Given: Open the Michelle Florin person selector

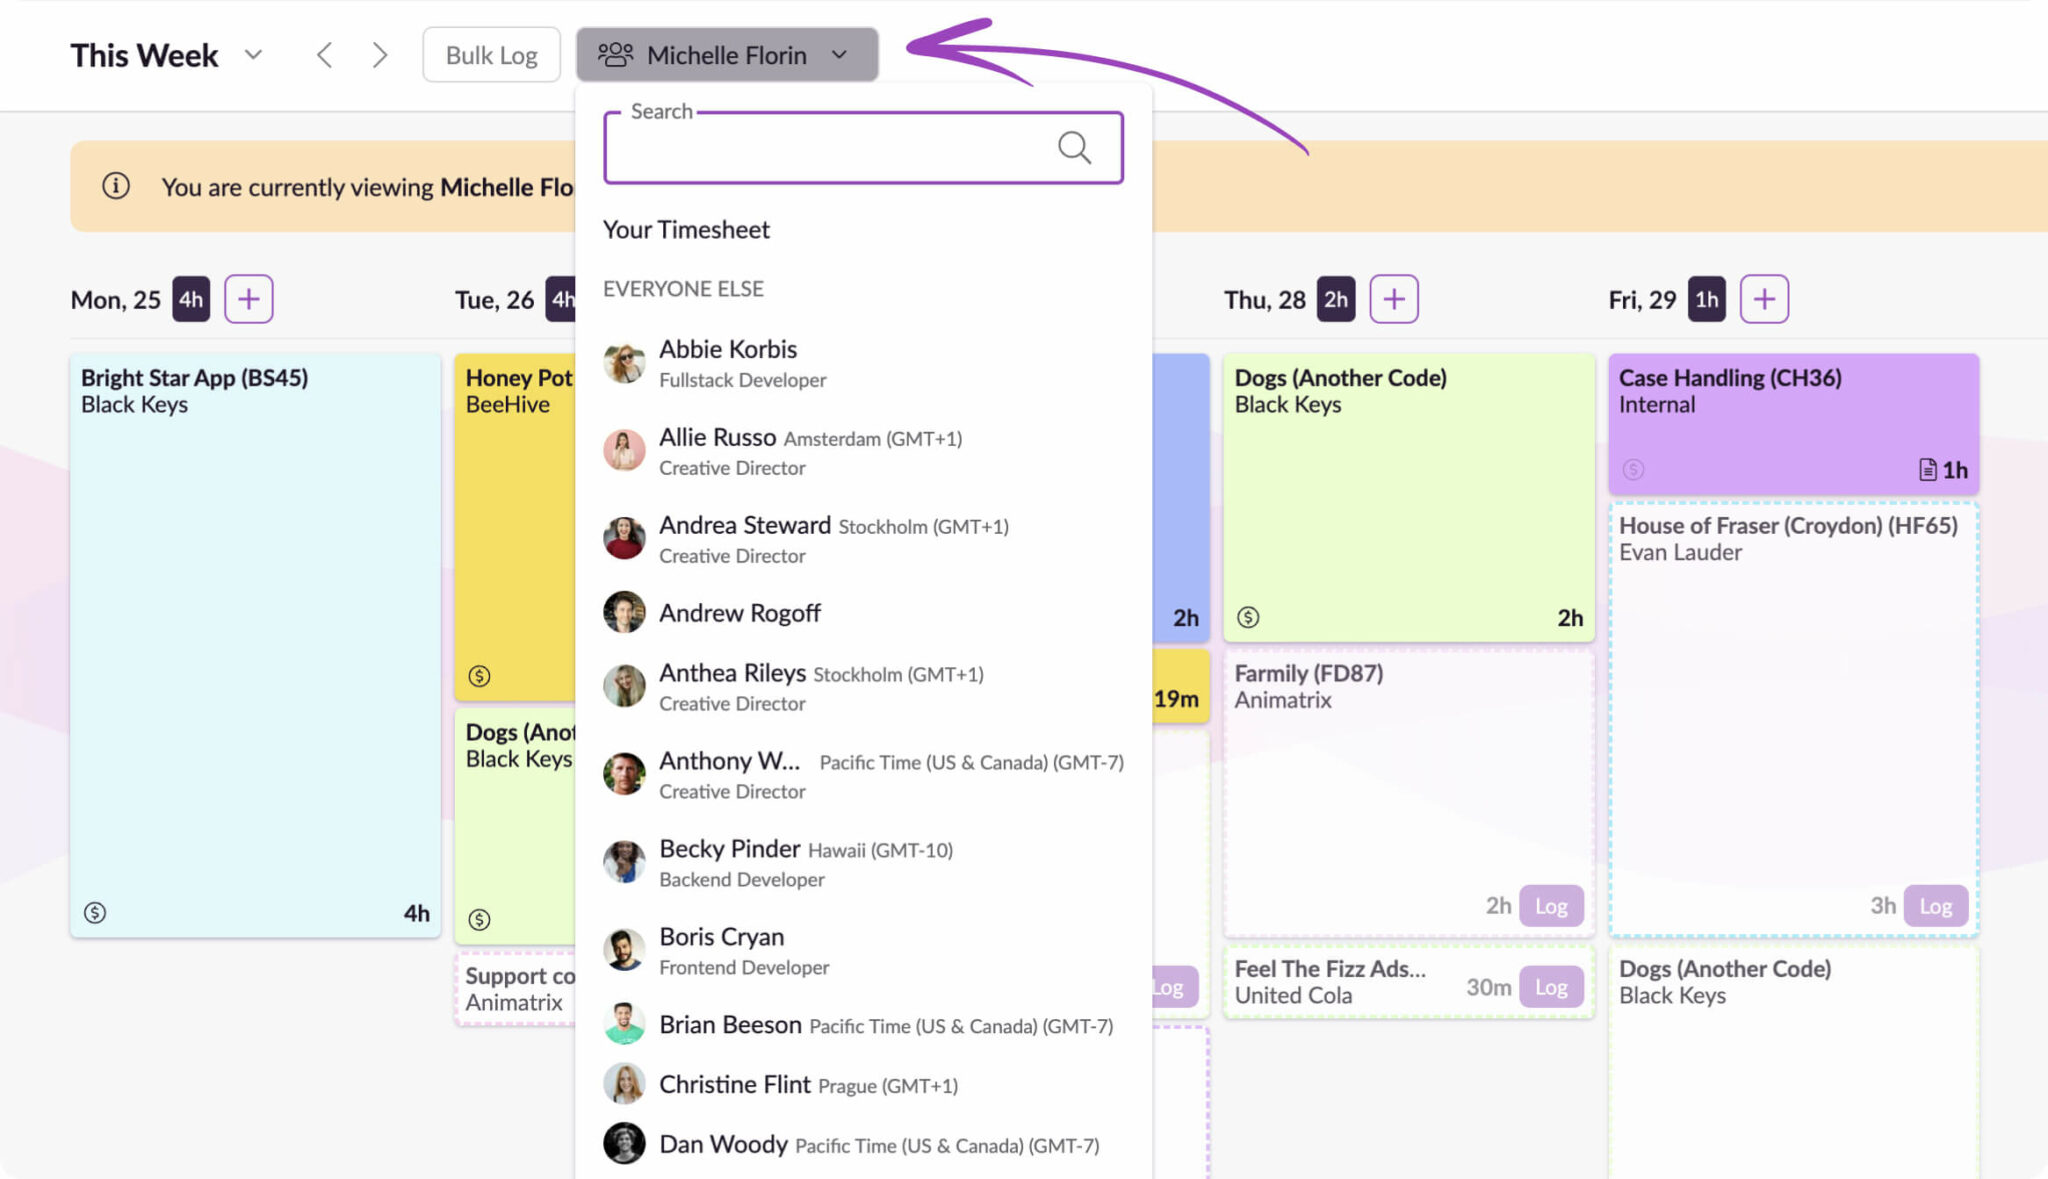Looking at the screenshot, I should 727,55.
